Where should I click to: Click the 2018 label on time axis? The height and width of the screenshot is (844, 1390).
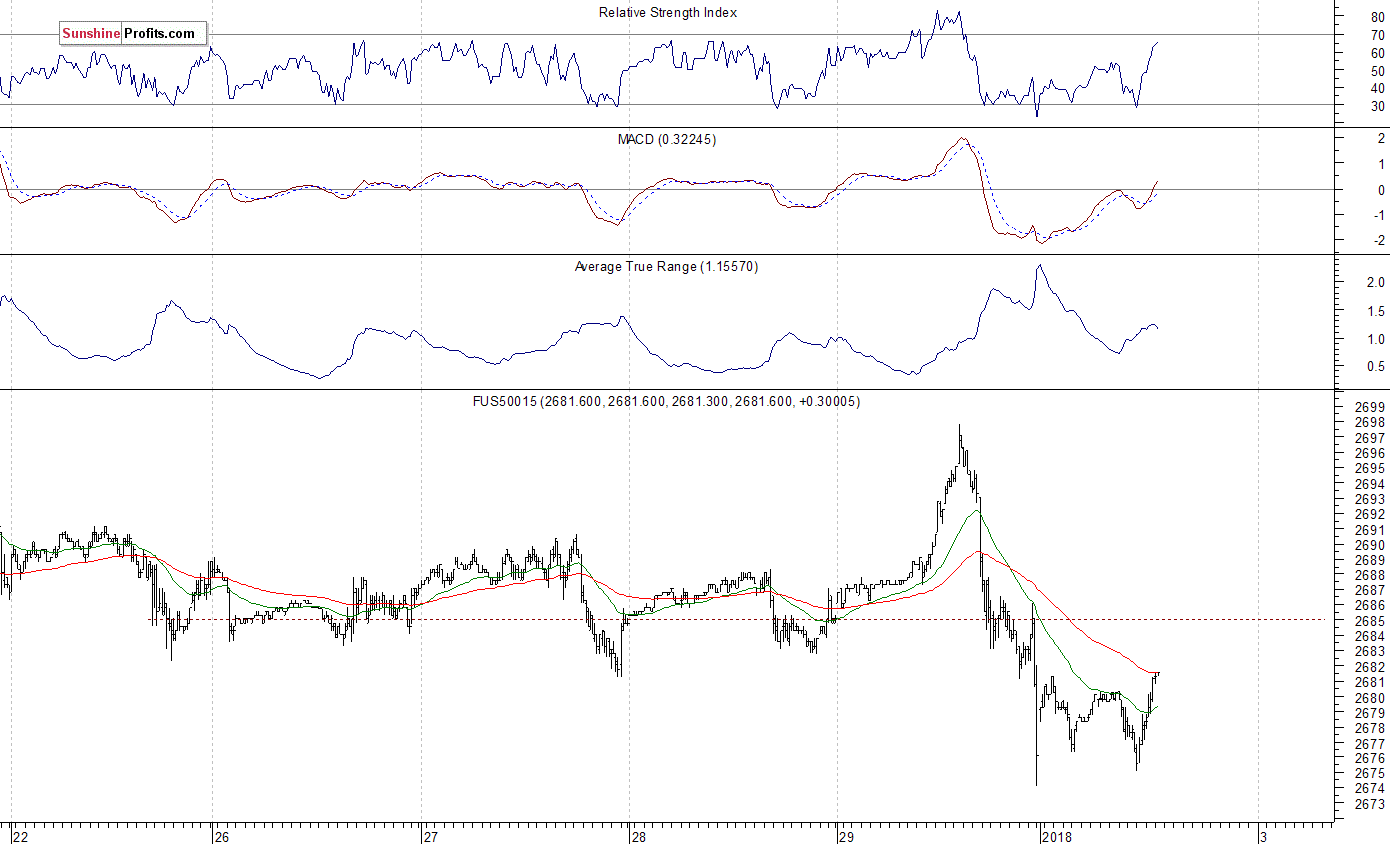(x=1058, y=836)
